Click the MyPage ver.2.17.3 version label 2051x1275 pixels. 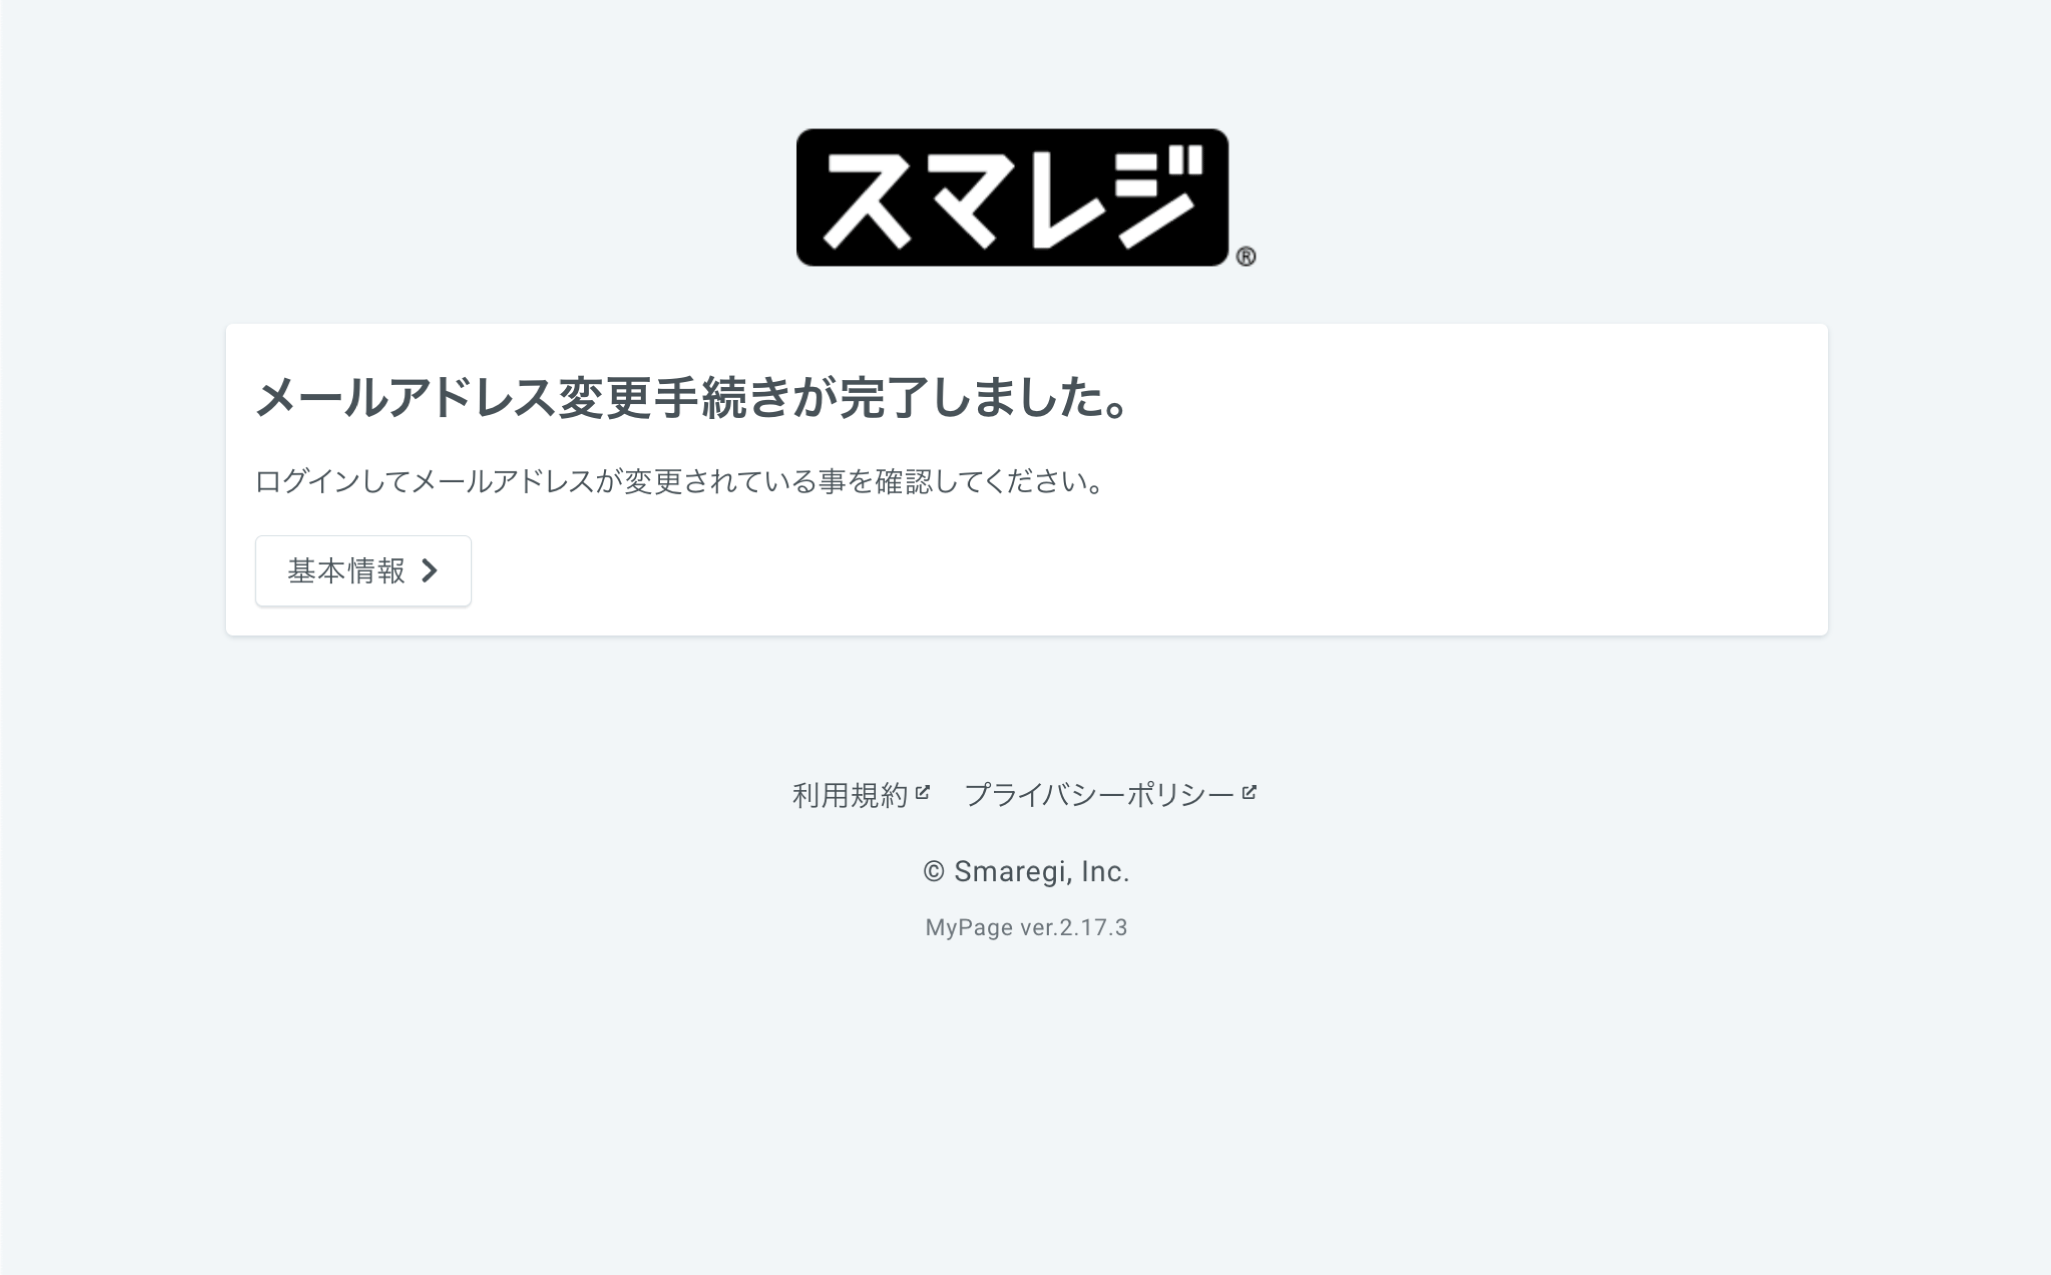point(1026,928)
